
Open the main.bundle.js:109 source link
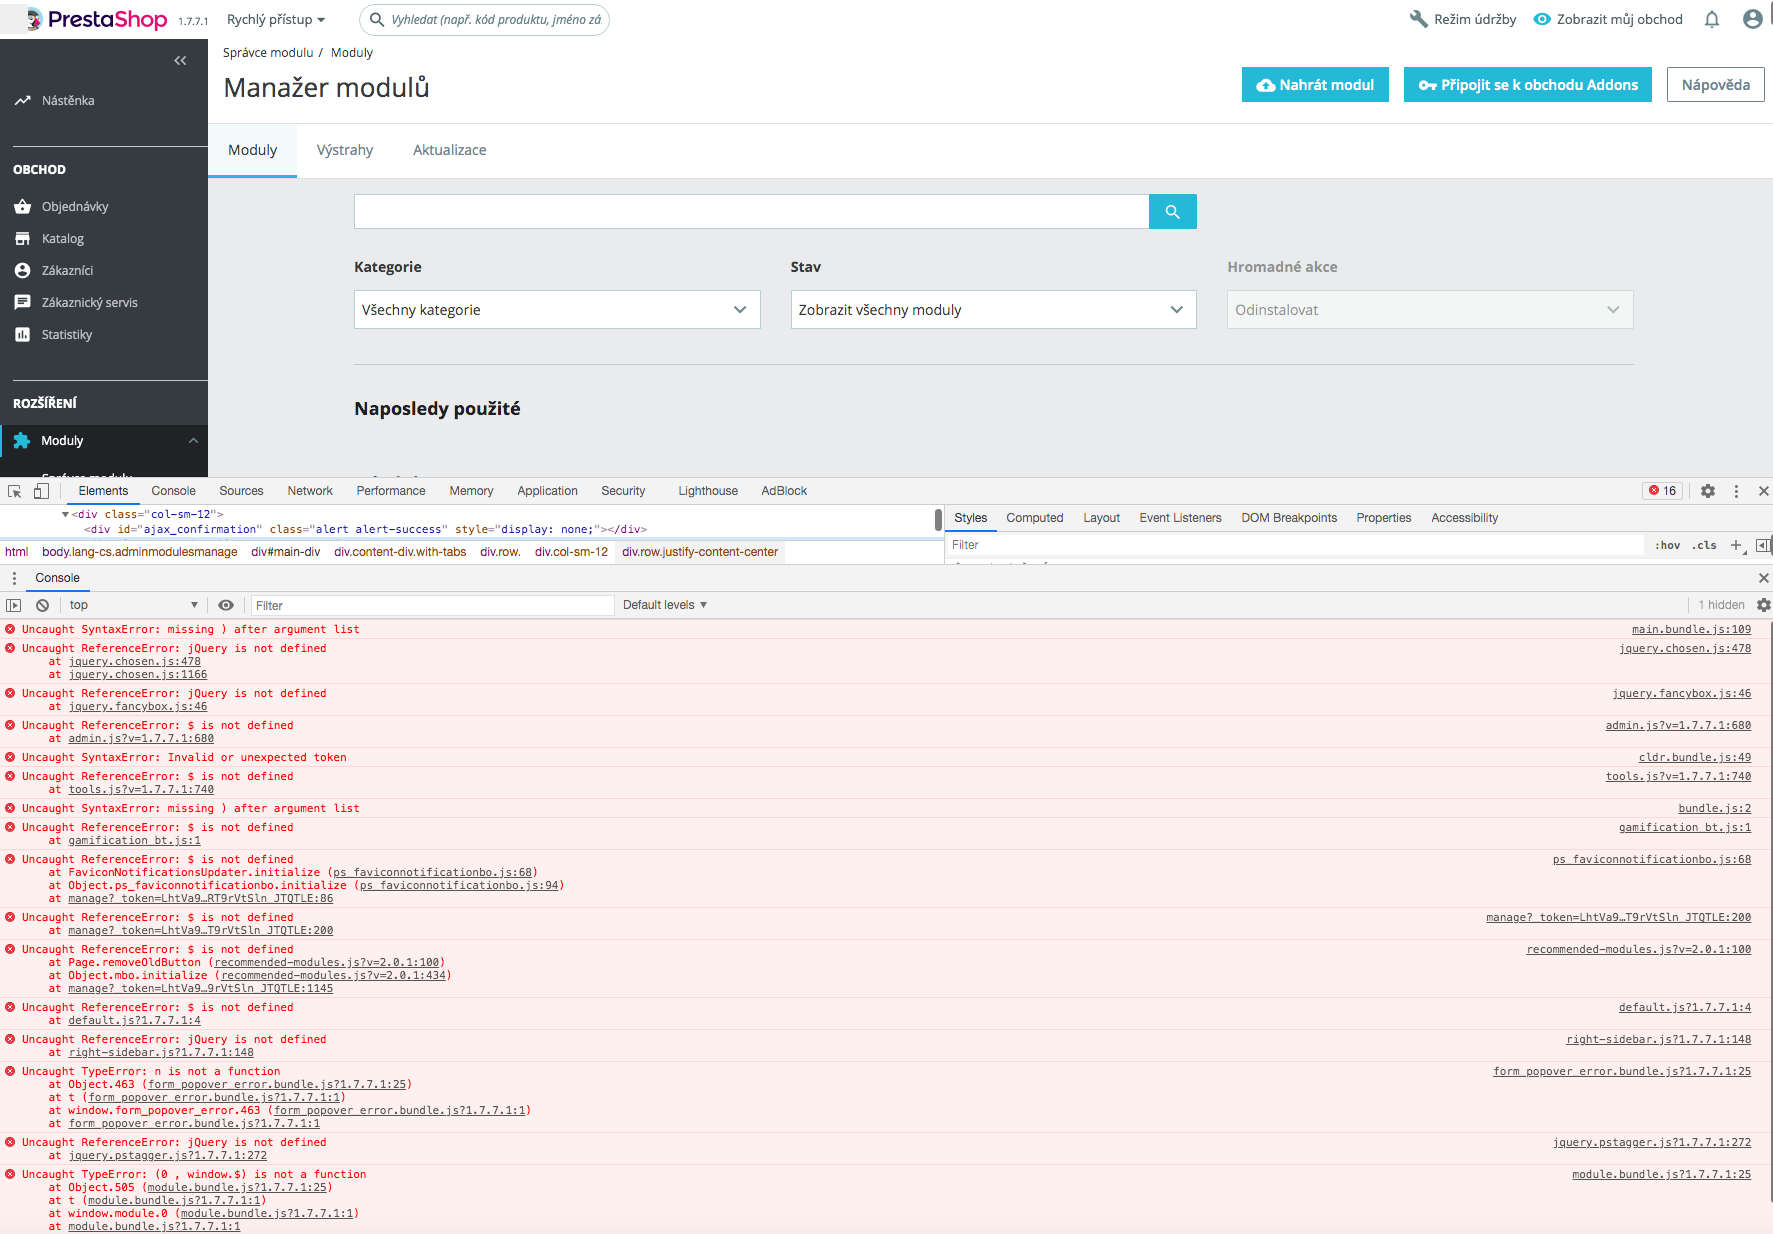tap(1691, 629)
